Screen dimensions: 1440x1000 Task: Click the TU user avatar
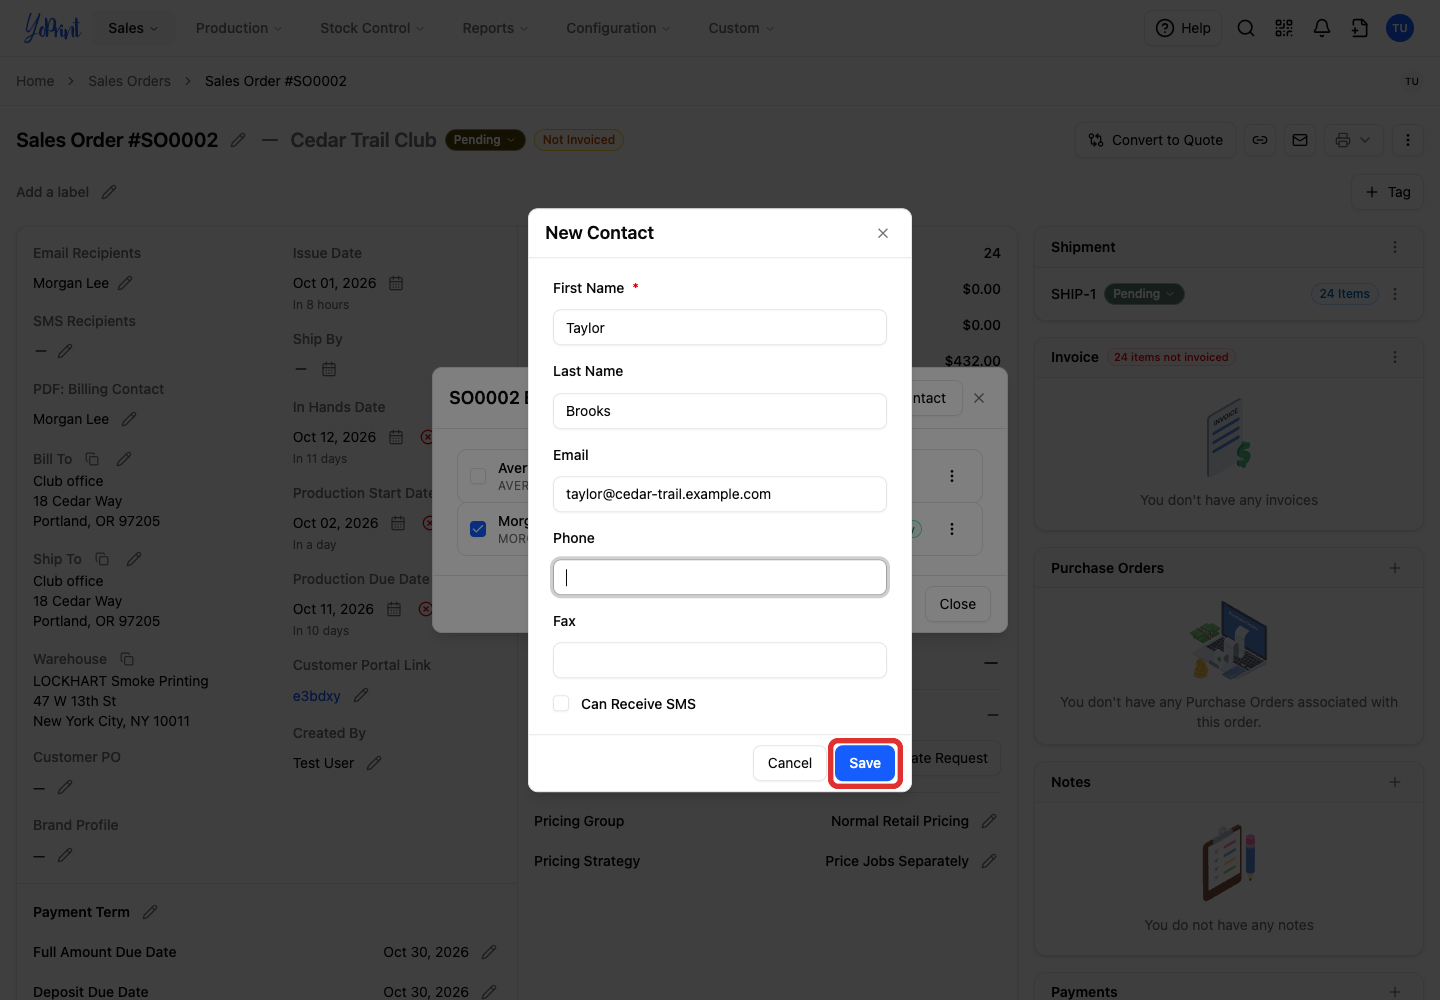pyautogui.click(x=1400, y=28)
